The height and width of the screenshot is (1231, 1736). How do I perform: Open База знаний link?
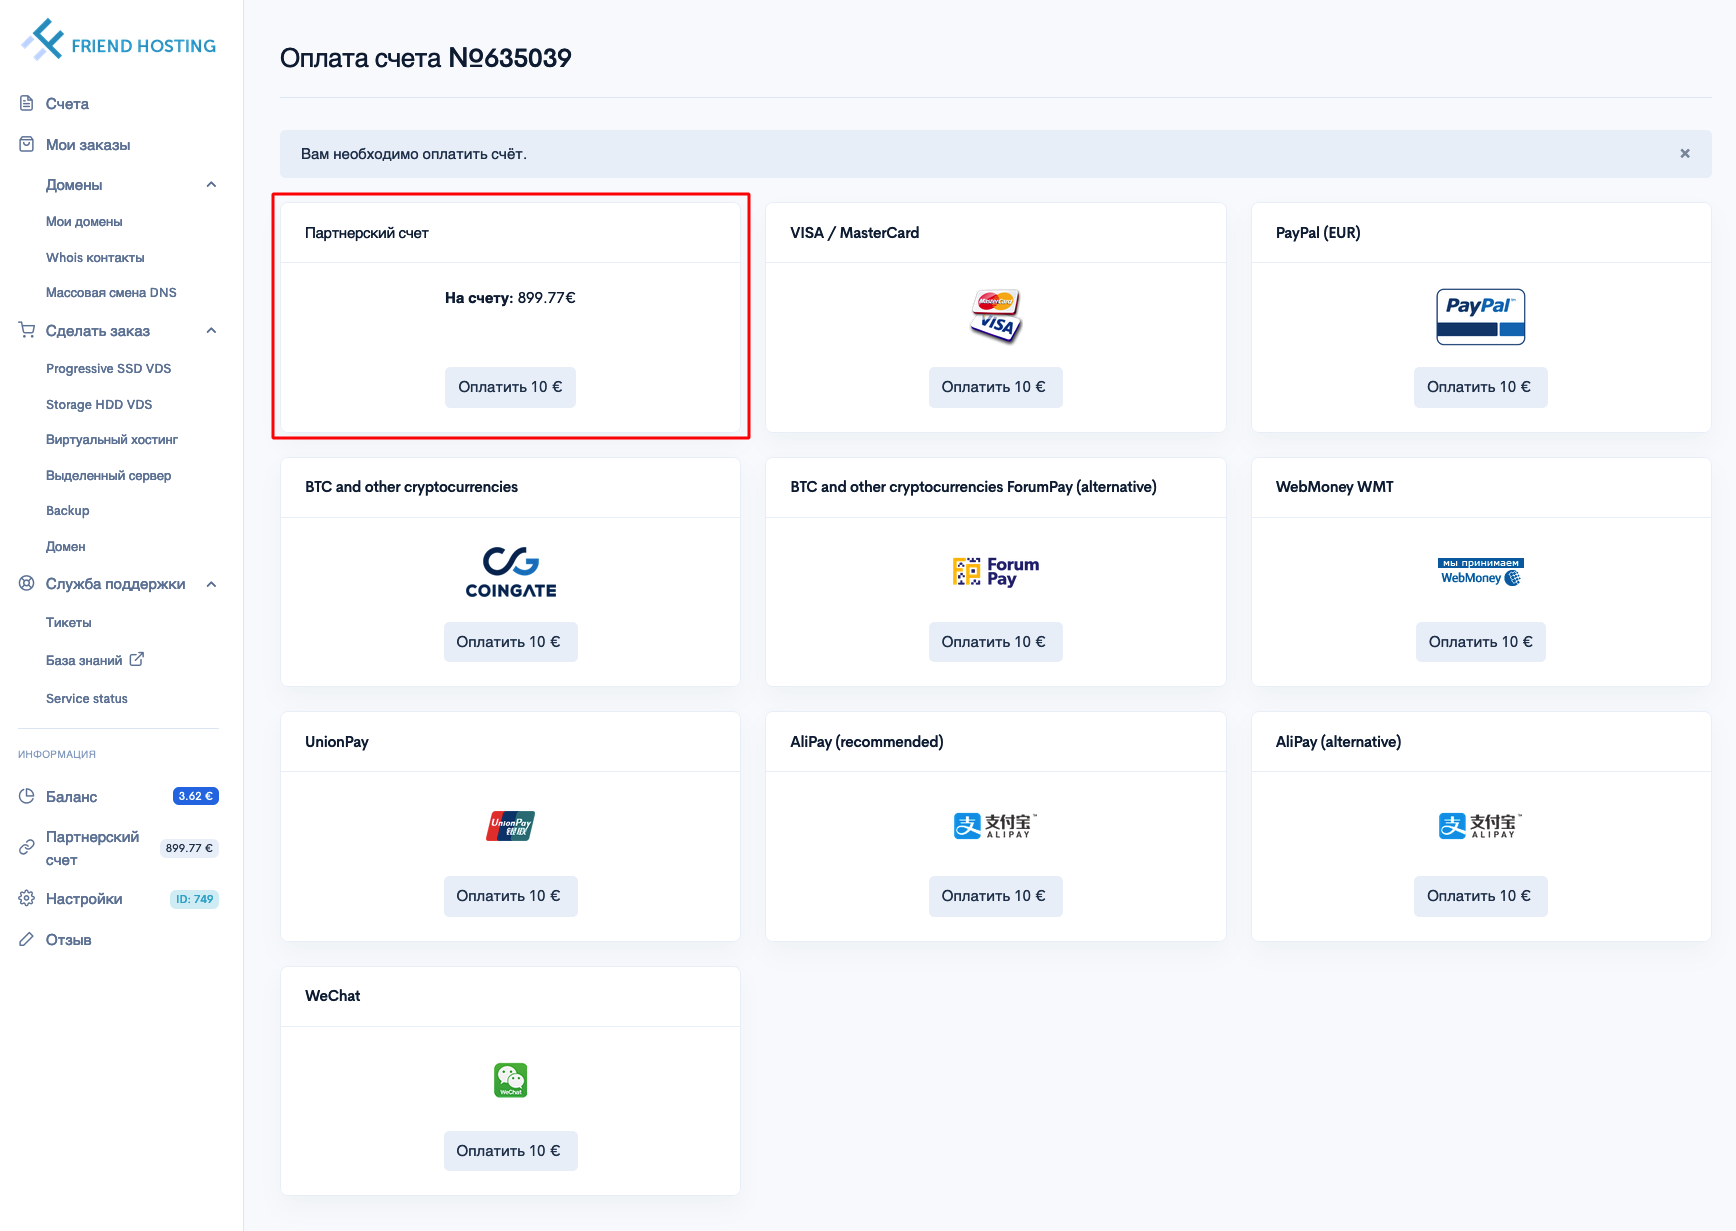(84, 660)
